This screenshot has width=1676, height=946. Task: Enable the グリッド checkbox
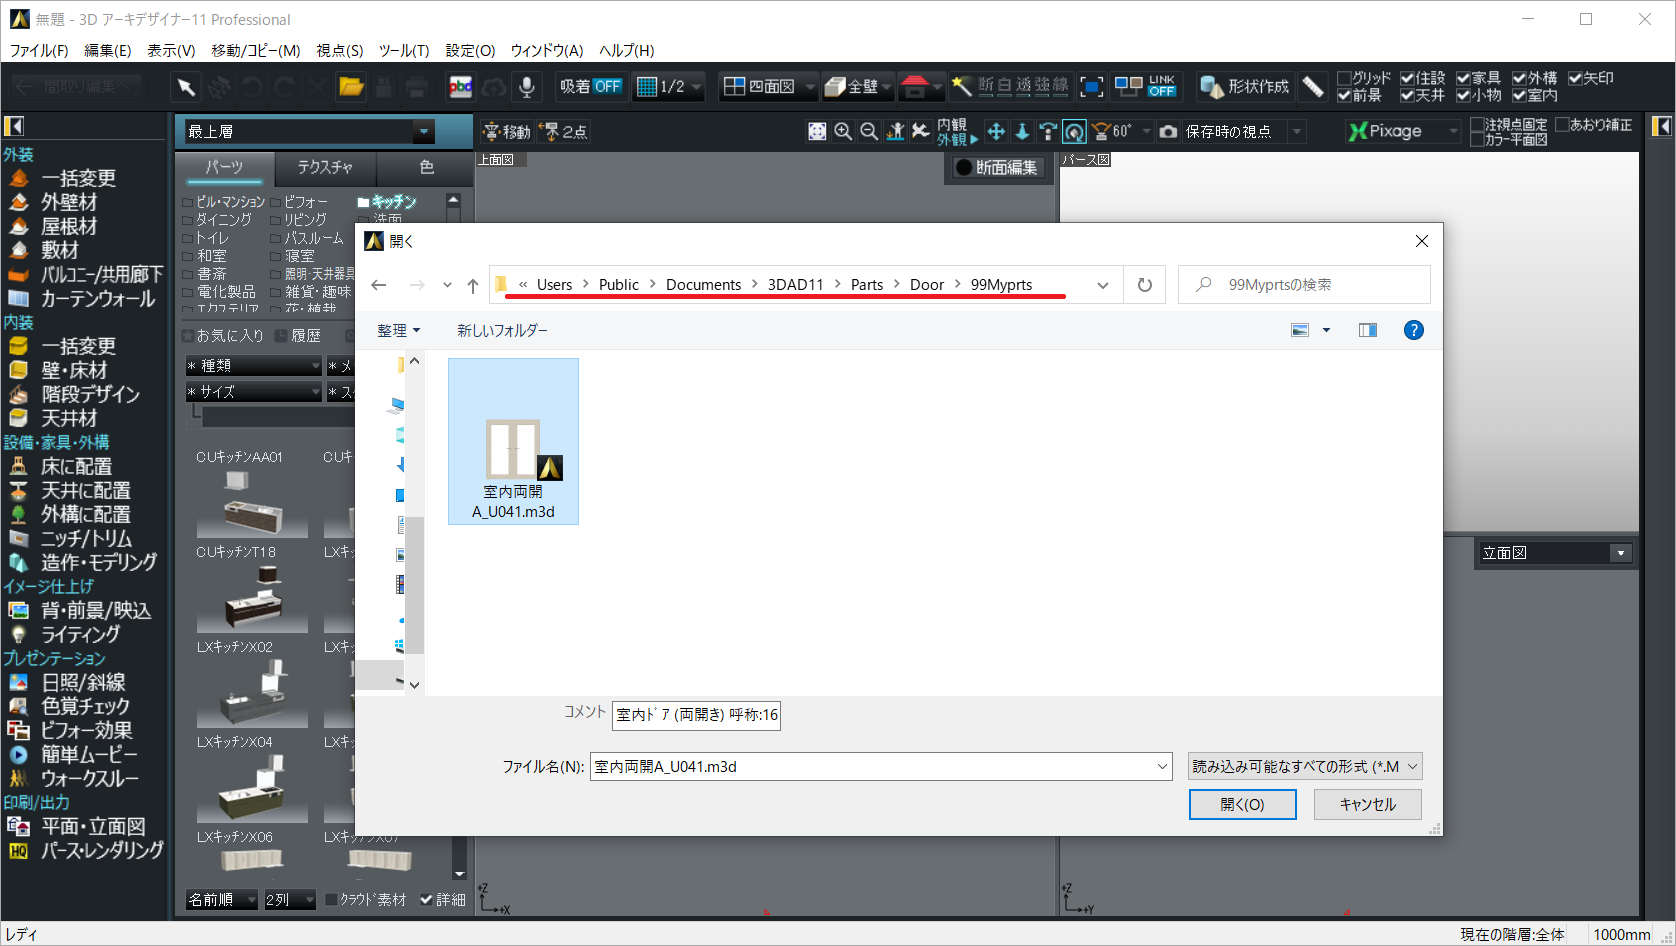[1345, 78]
